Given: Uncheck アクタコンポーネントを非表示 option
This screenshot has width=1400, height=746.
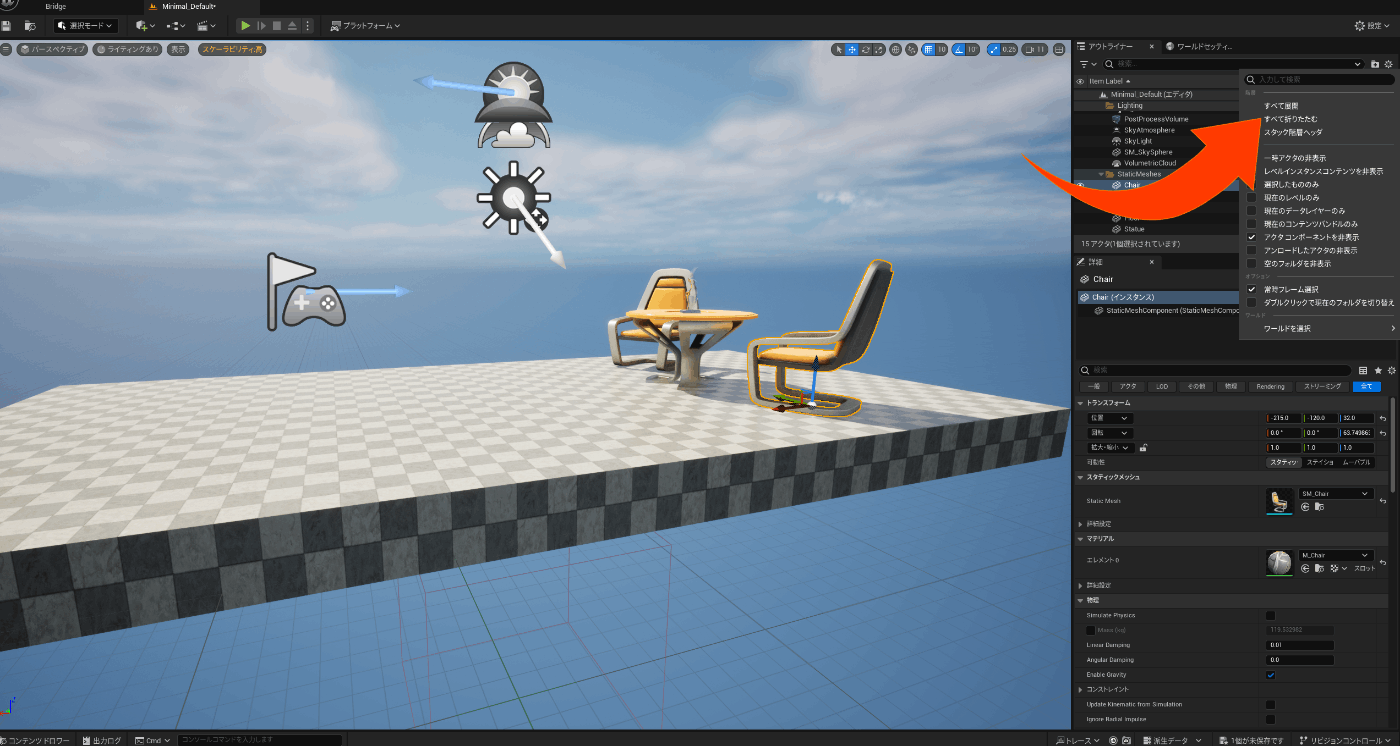Looking at the screenshot, I should pos(1251,237).
